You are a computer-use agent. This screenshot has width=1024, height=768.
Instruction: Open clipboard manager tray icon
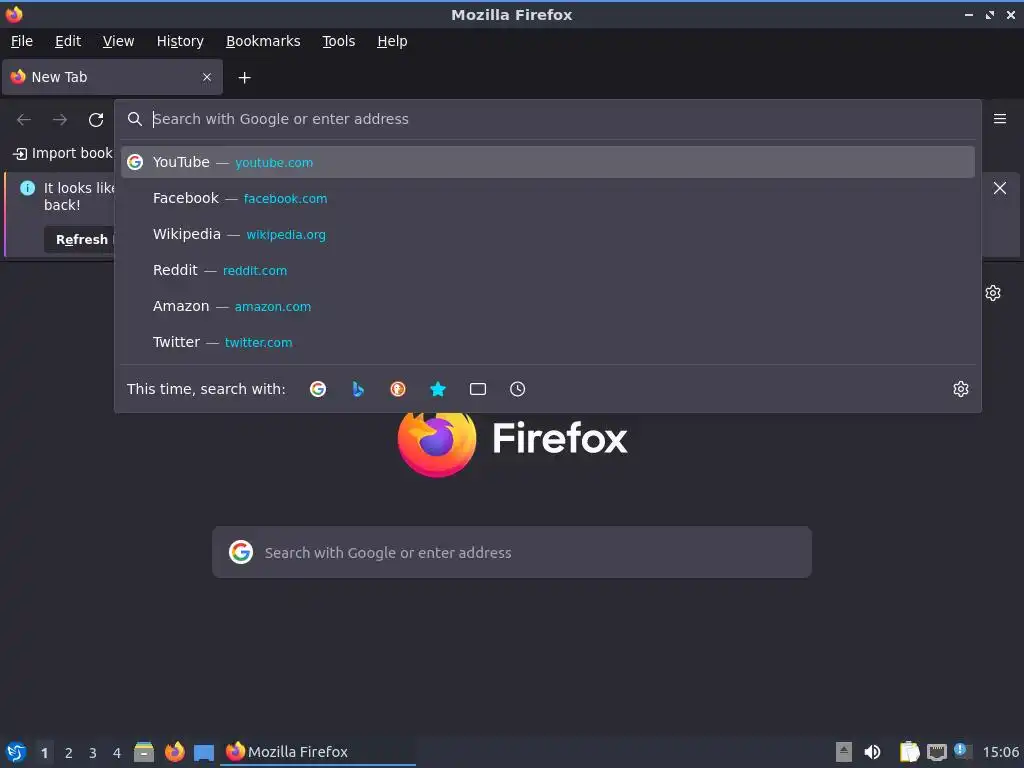(x=909, y=752)
